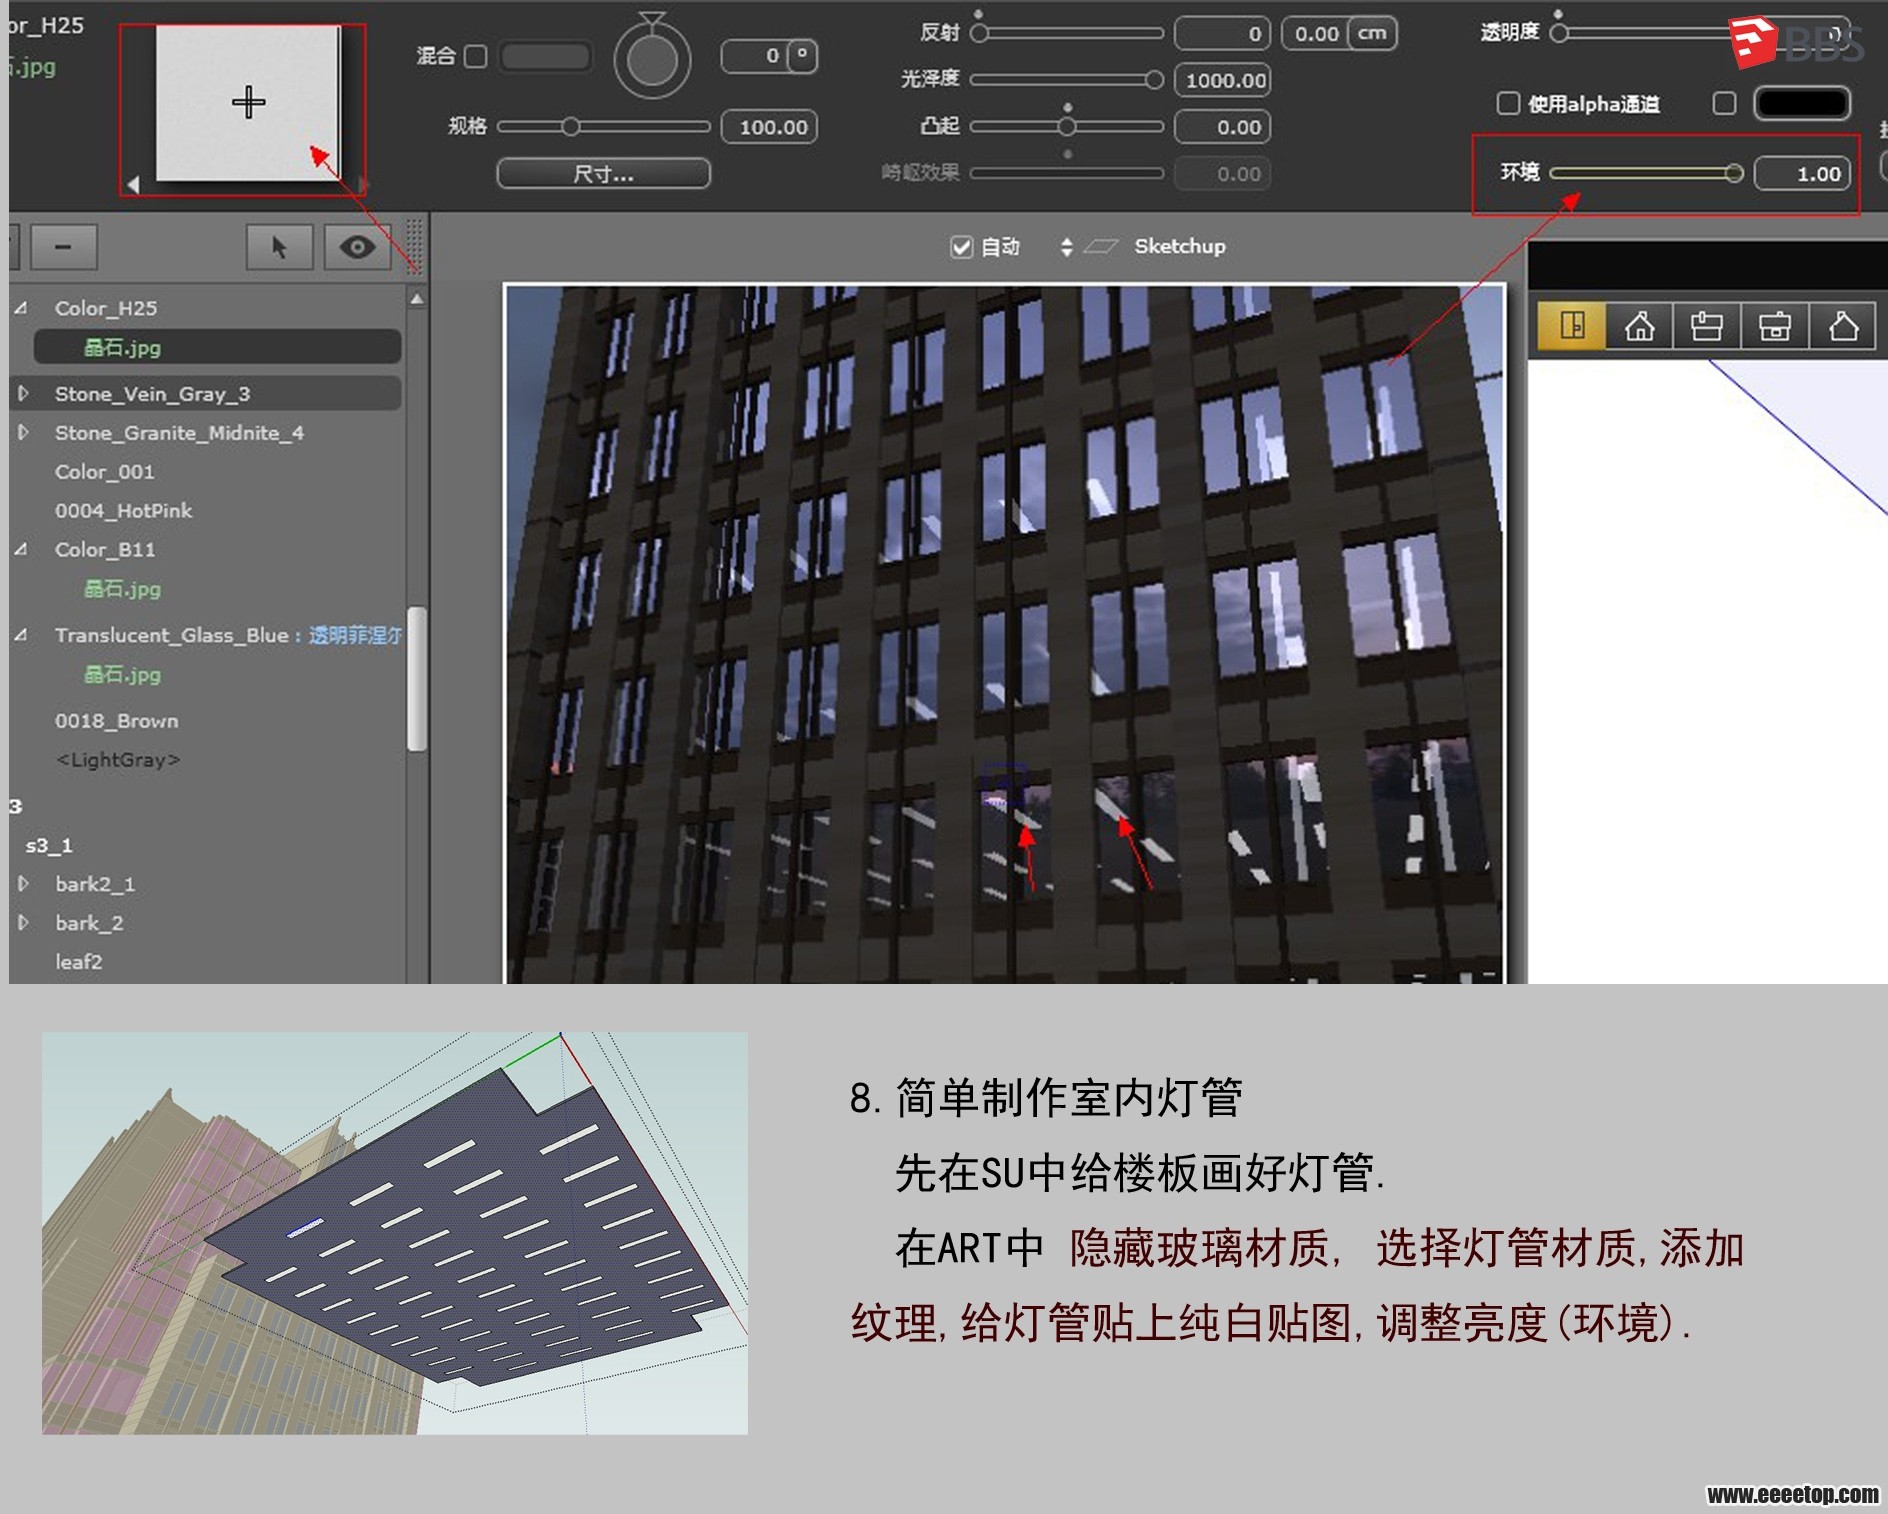Choose the fourth 2D view house icon
Viewport: 1888px width, 1514px height.
tap(1774, 326)
